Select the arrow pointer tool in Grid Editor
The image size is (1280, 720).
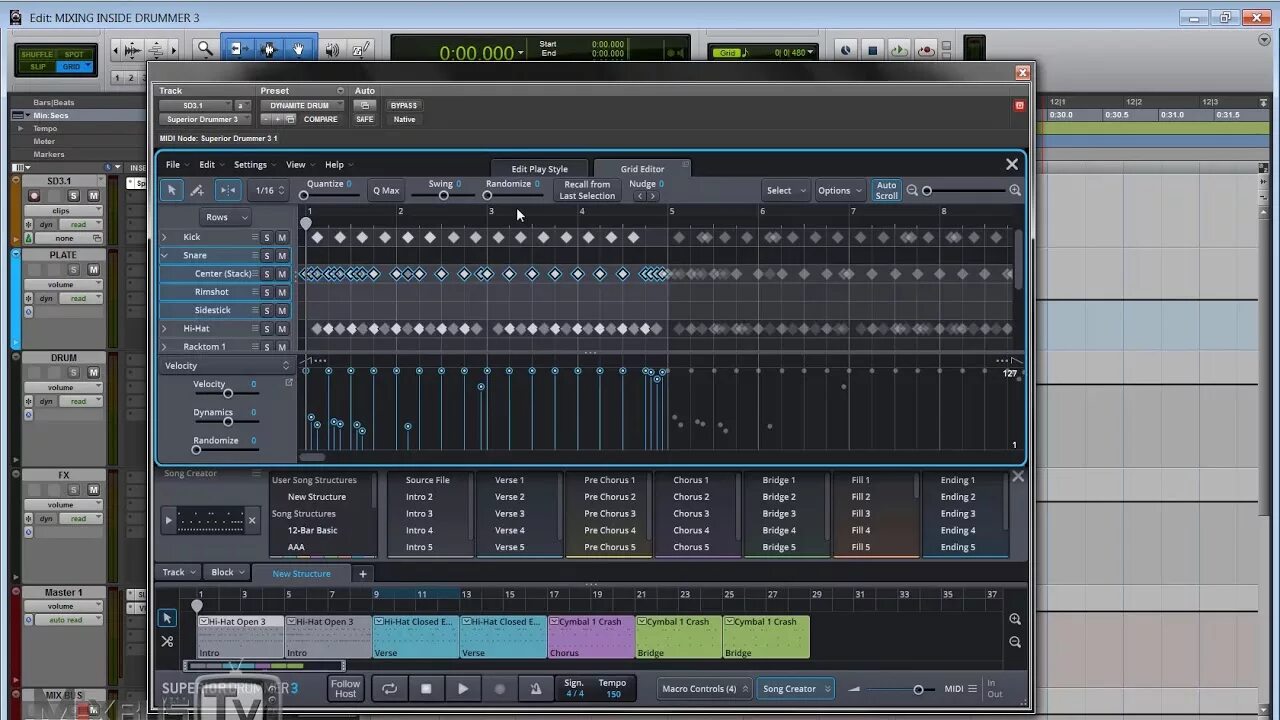[171, 190]
